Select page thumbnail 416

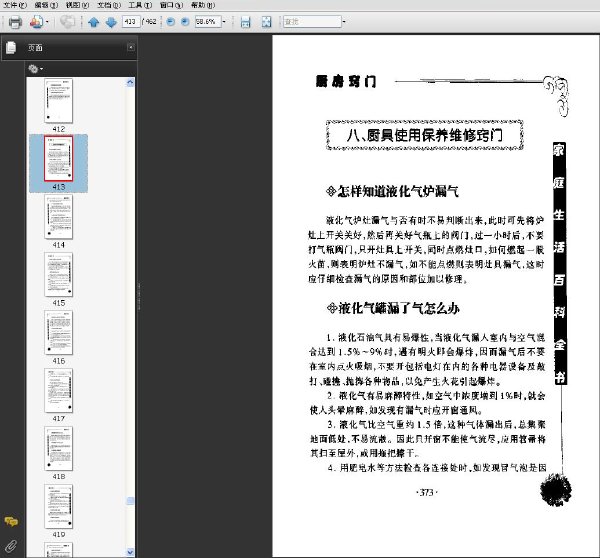click(x=59, y=332)
